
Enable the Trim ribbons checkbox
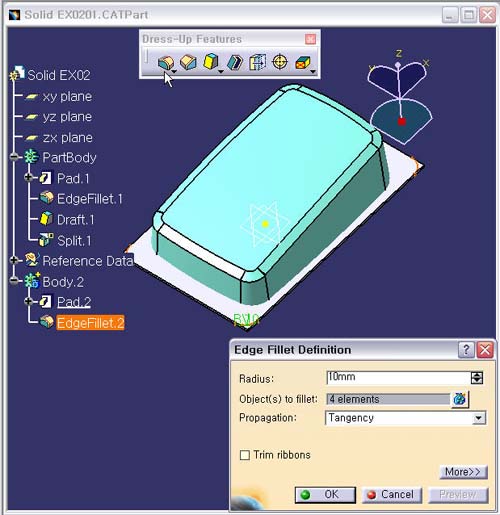tap(245, 455)
